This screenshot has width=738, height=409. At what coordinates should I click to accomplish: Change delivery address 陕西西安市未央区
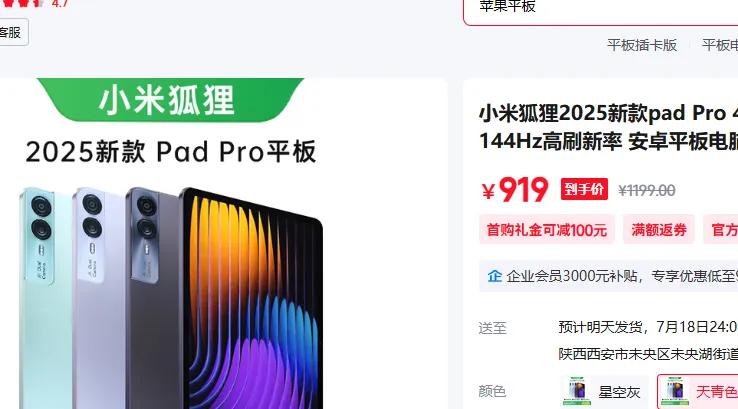tap(648, 354)
